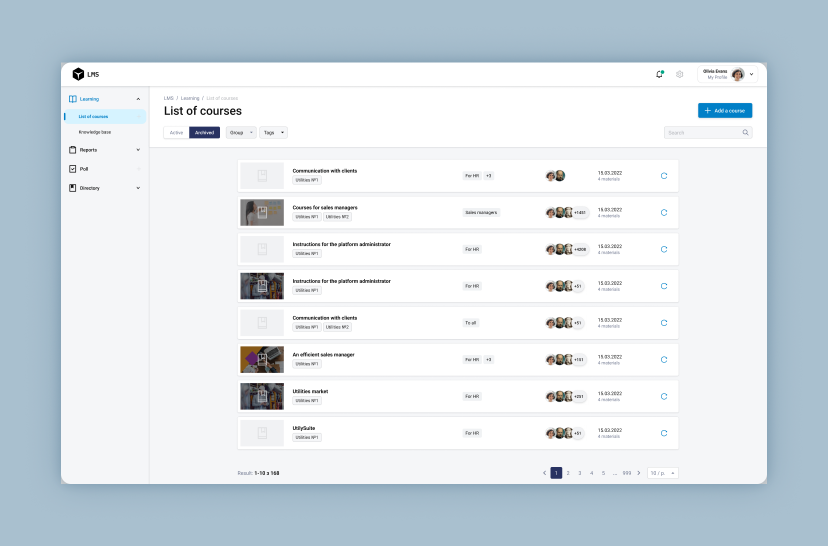828x546 pixels.
Task: Restore An efficient sales manager course
Action: [x=664, y=359]
